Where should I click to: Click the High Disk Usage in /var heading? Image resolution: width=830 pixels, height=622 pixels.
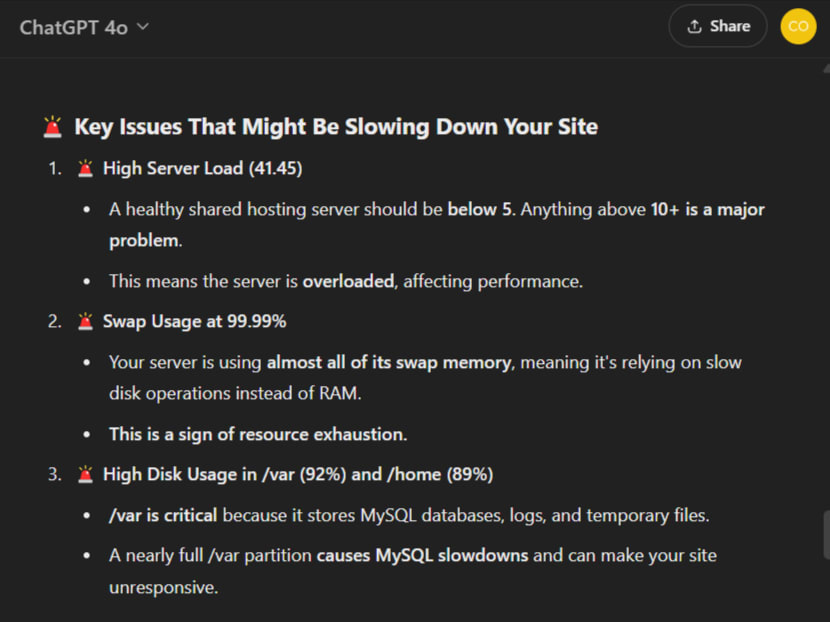pos(298,474)
